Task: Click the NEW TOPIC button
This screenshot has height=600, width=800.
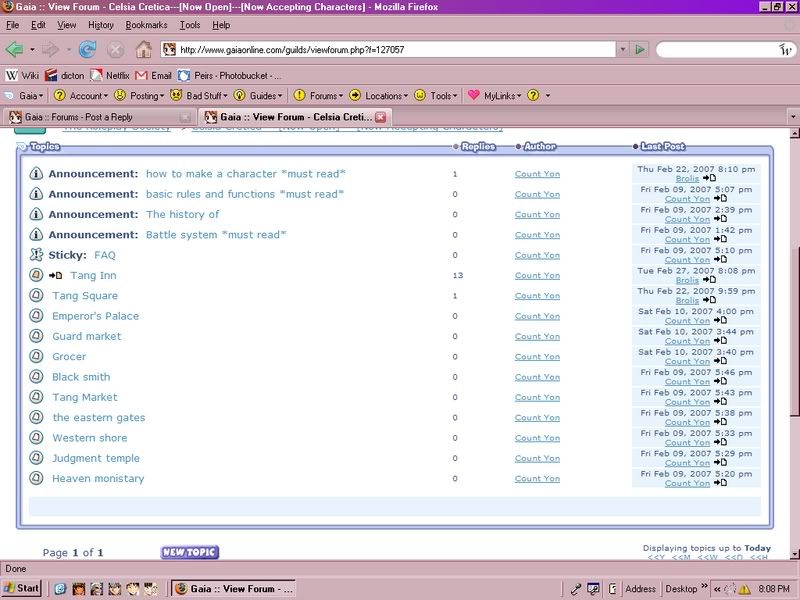Action: [x=190, y=552]
